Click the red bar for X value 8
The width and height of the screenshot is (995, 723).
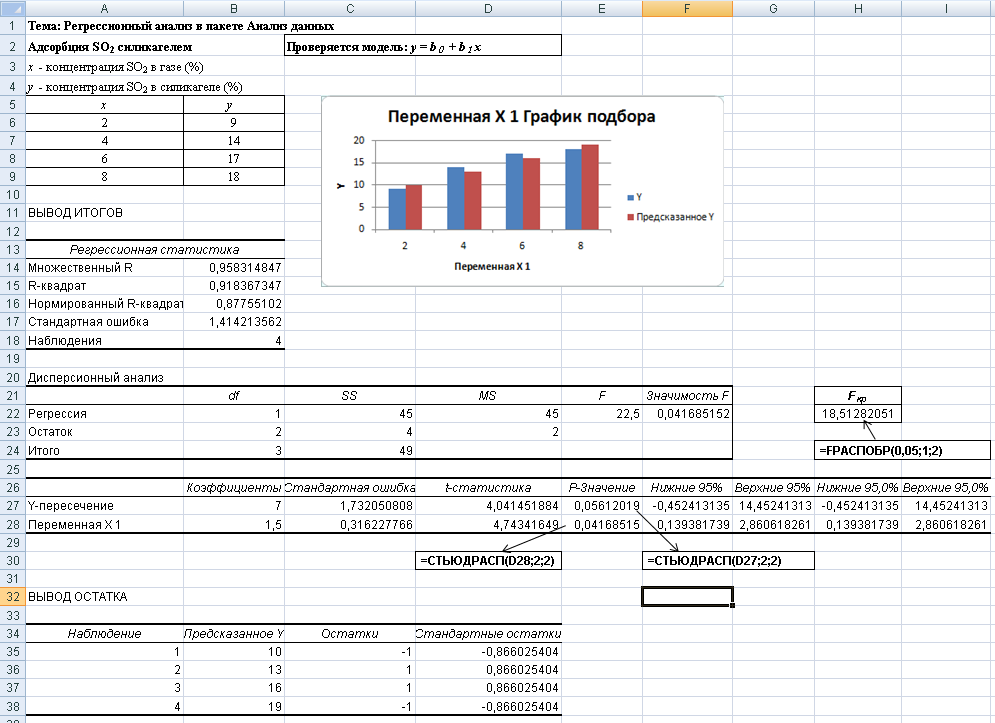pos(590,187)
